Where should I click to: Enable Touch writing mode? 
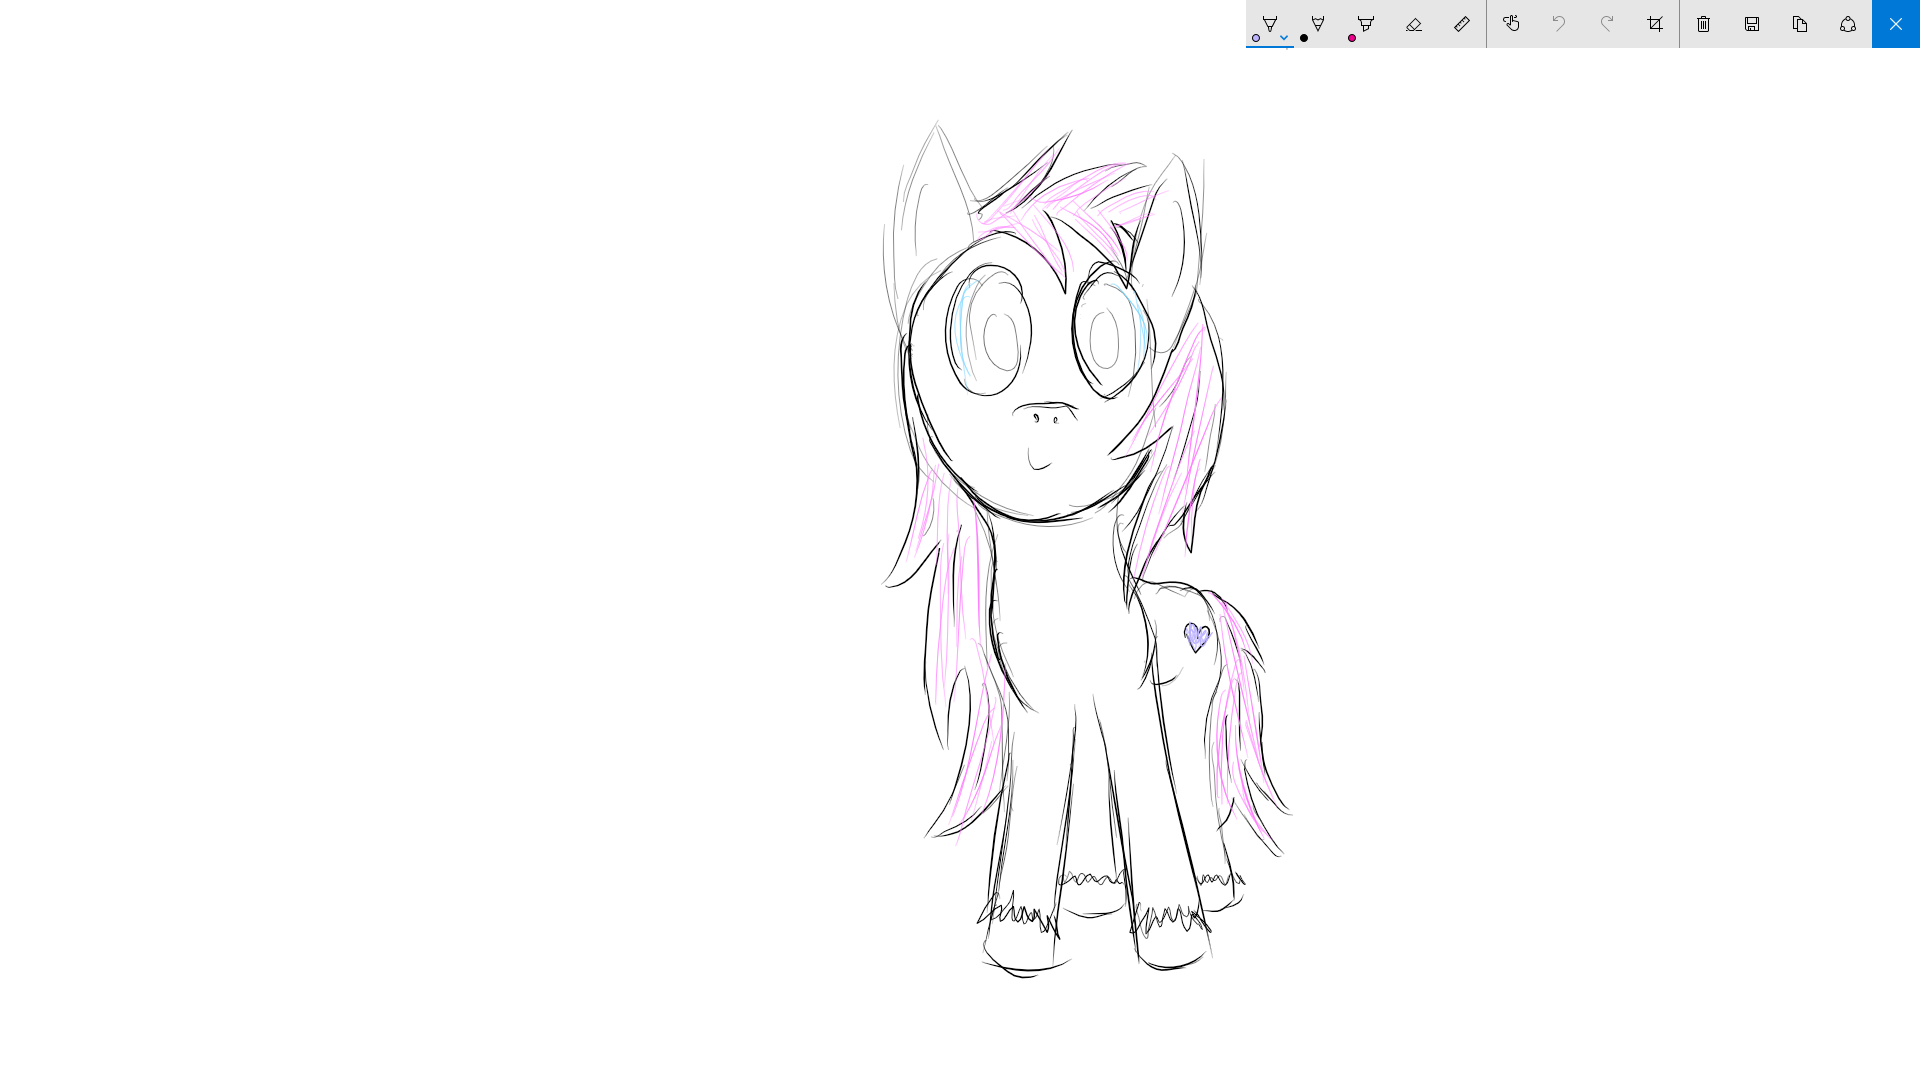(x=1511, y=24)
